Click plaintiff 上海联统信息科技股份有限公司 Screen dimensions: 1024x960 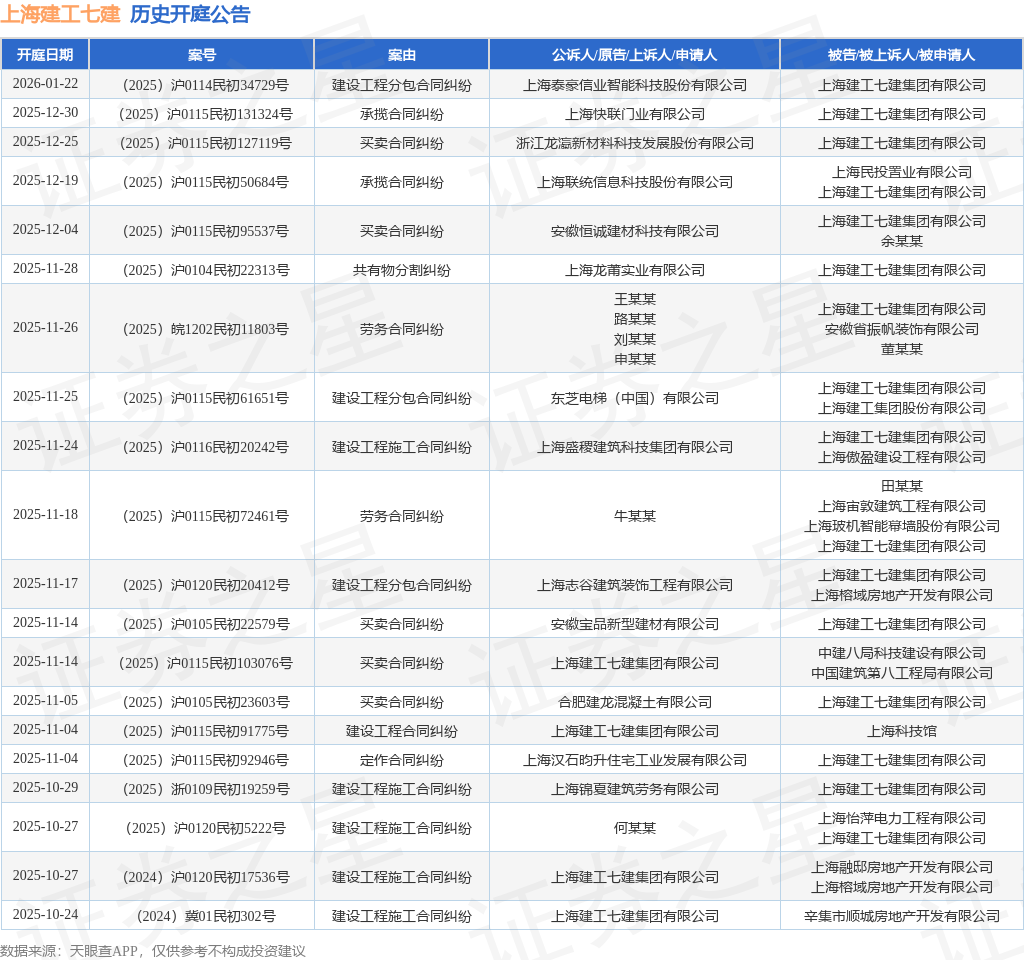click(x=635, y=182)
